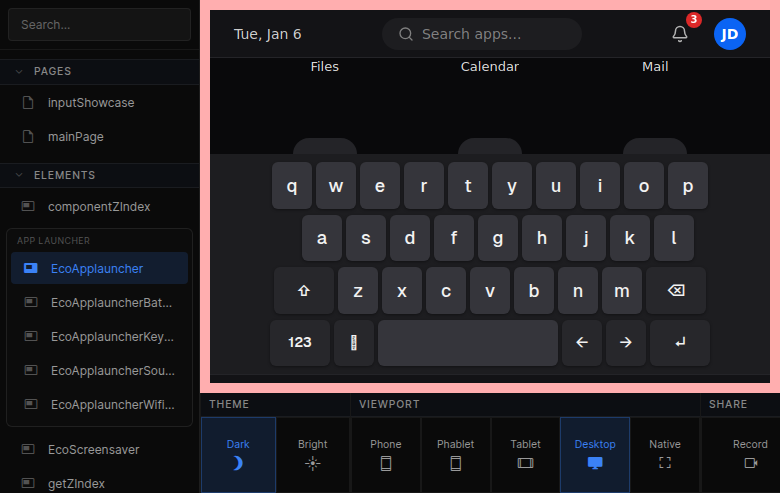Switch theme to Bright

(313, 454)
